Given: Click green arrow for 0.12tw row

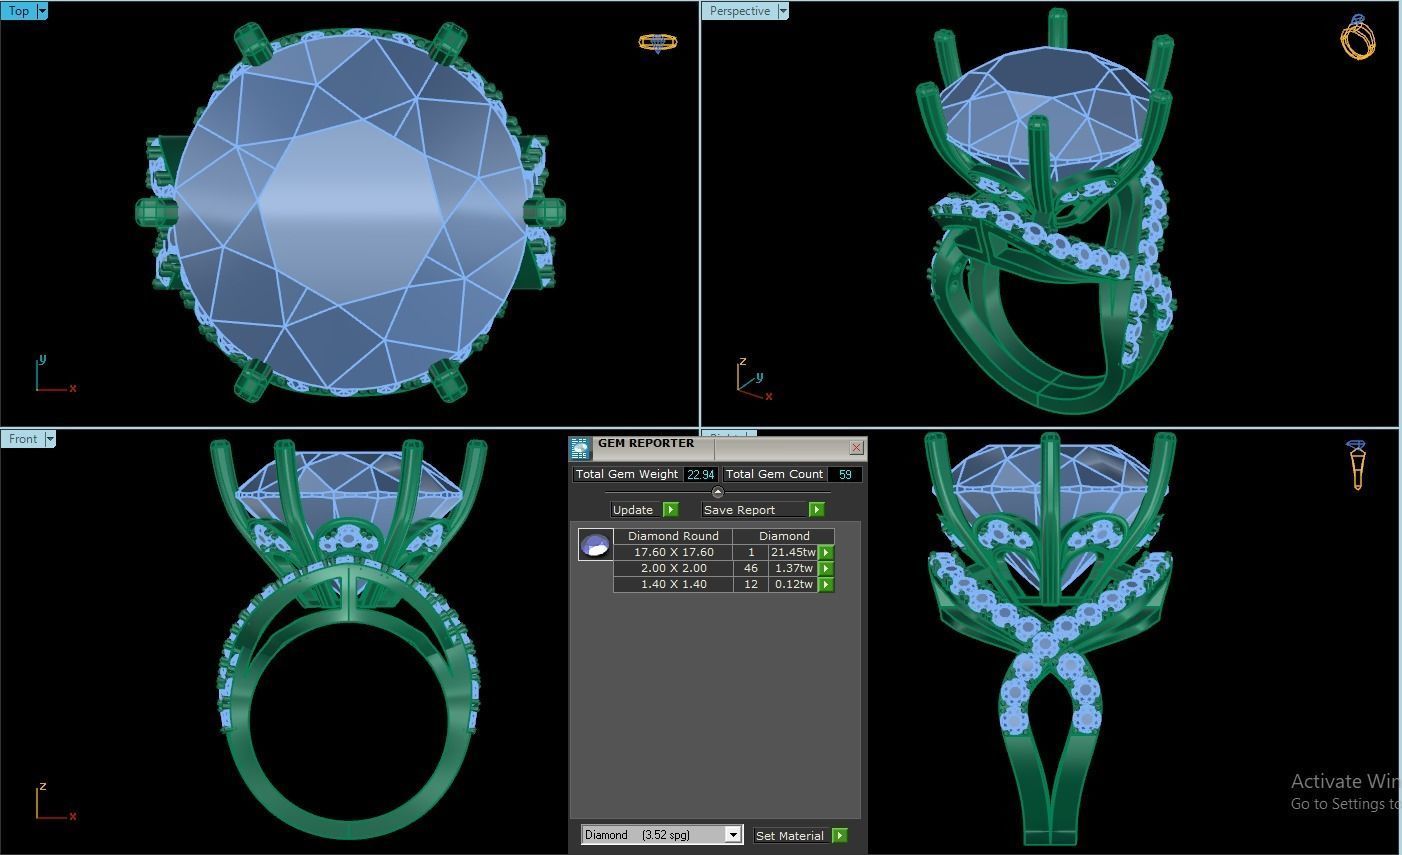Looking at the screenshot, I should [x=826, y=584].
